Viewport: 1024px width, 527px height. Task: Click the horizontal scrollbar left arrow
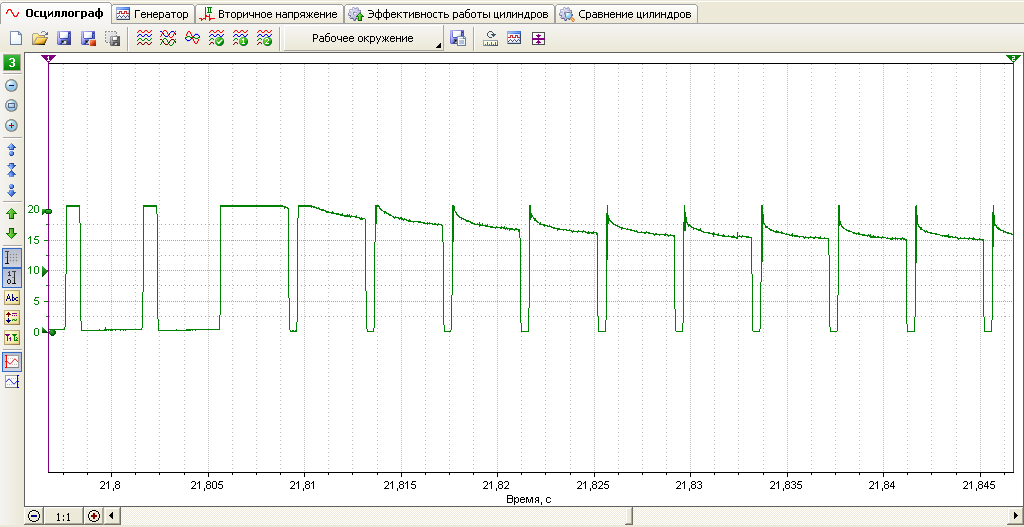111,516
